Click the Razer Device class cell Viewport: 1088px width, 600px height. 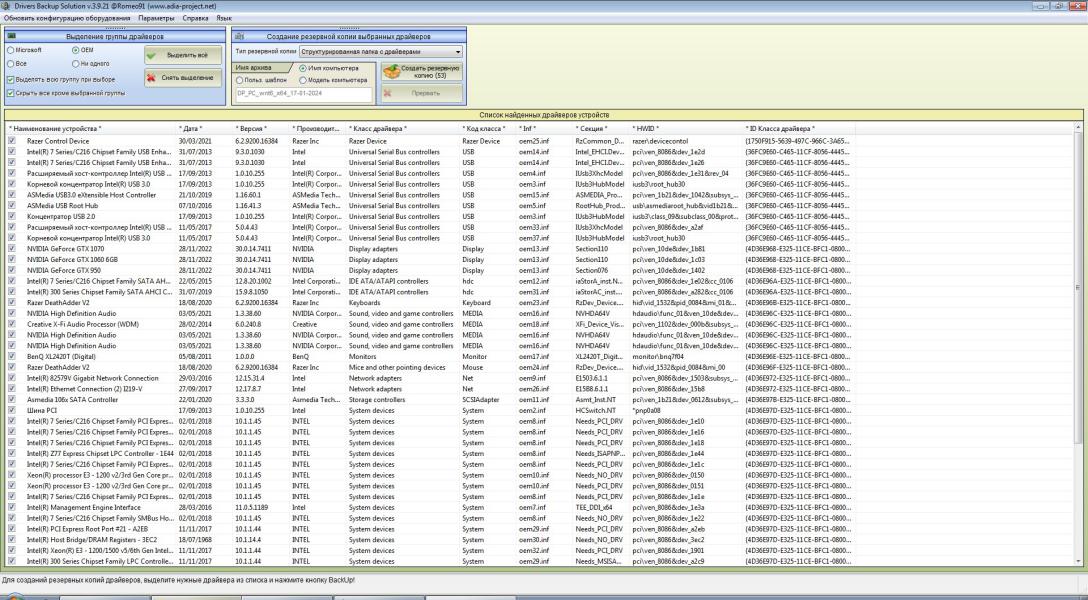(x=368, y=142)
